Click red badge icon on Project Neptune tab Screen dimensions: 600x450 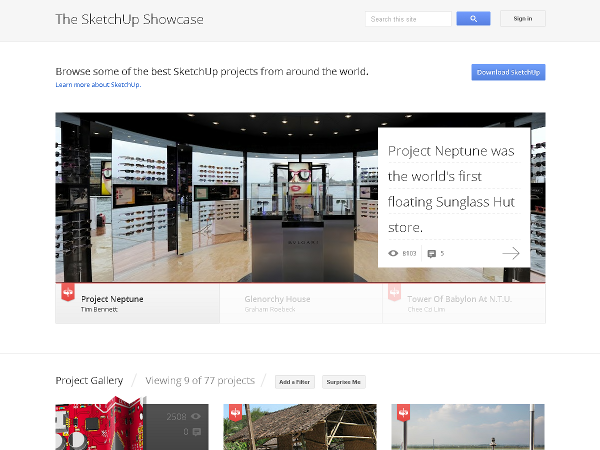coord(68,293)
